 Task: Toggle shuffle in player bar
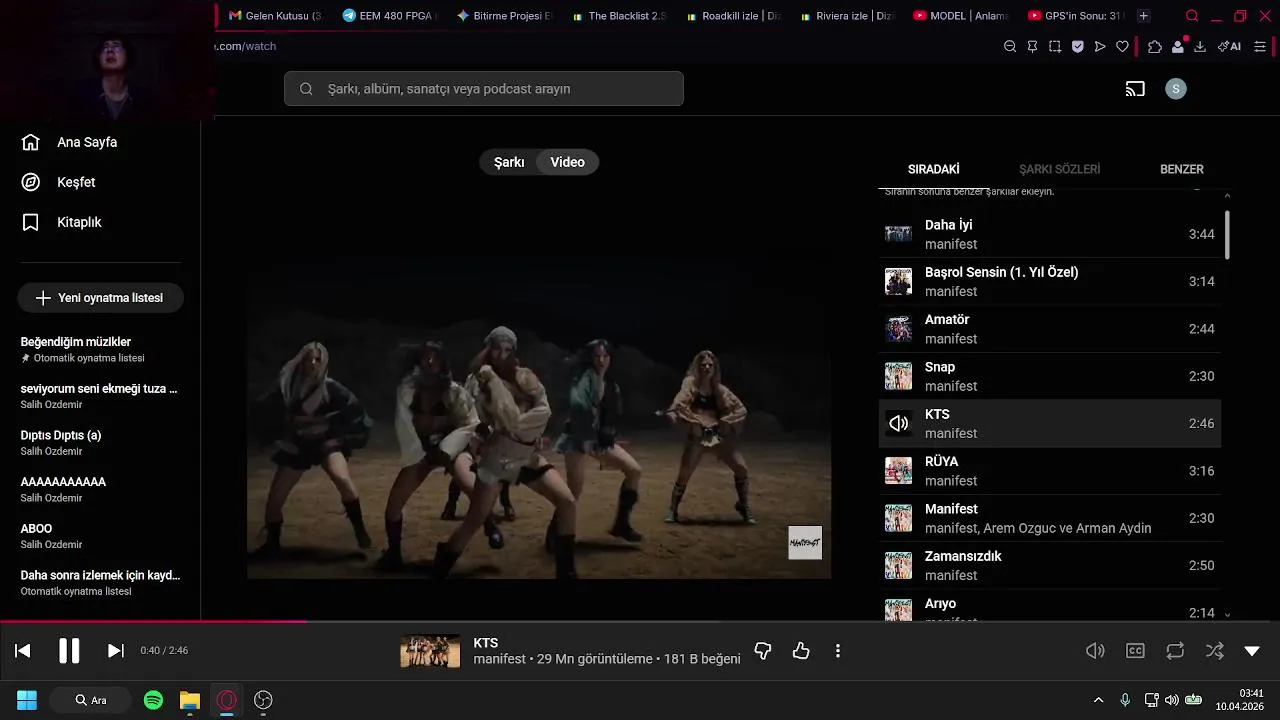[x=1214, y=651]
